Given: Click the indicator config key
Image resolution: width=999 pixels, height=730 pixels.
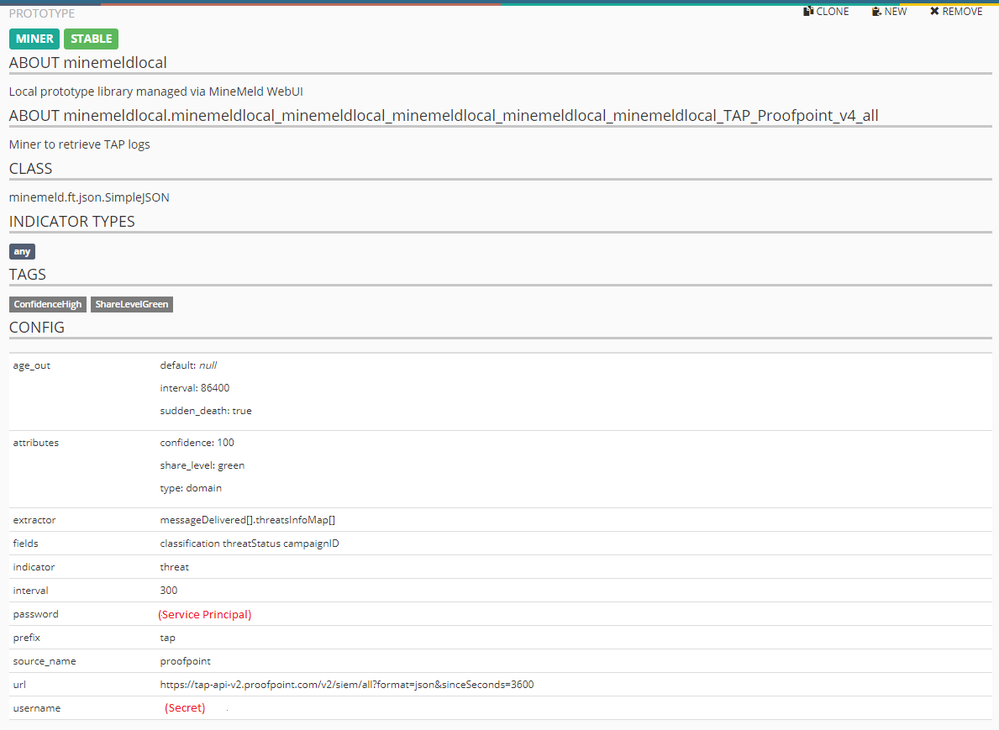Looking at the screenshot, I should (34, 567).
